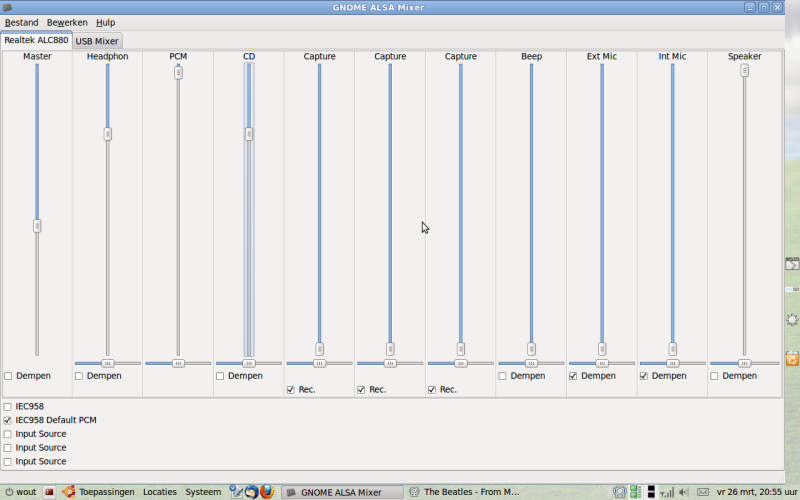Open the Systeem panel menu
The image size is (800, 500).
[203, 492]
